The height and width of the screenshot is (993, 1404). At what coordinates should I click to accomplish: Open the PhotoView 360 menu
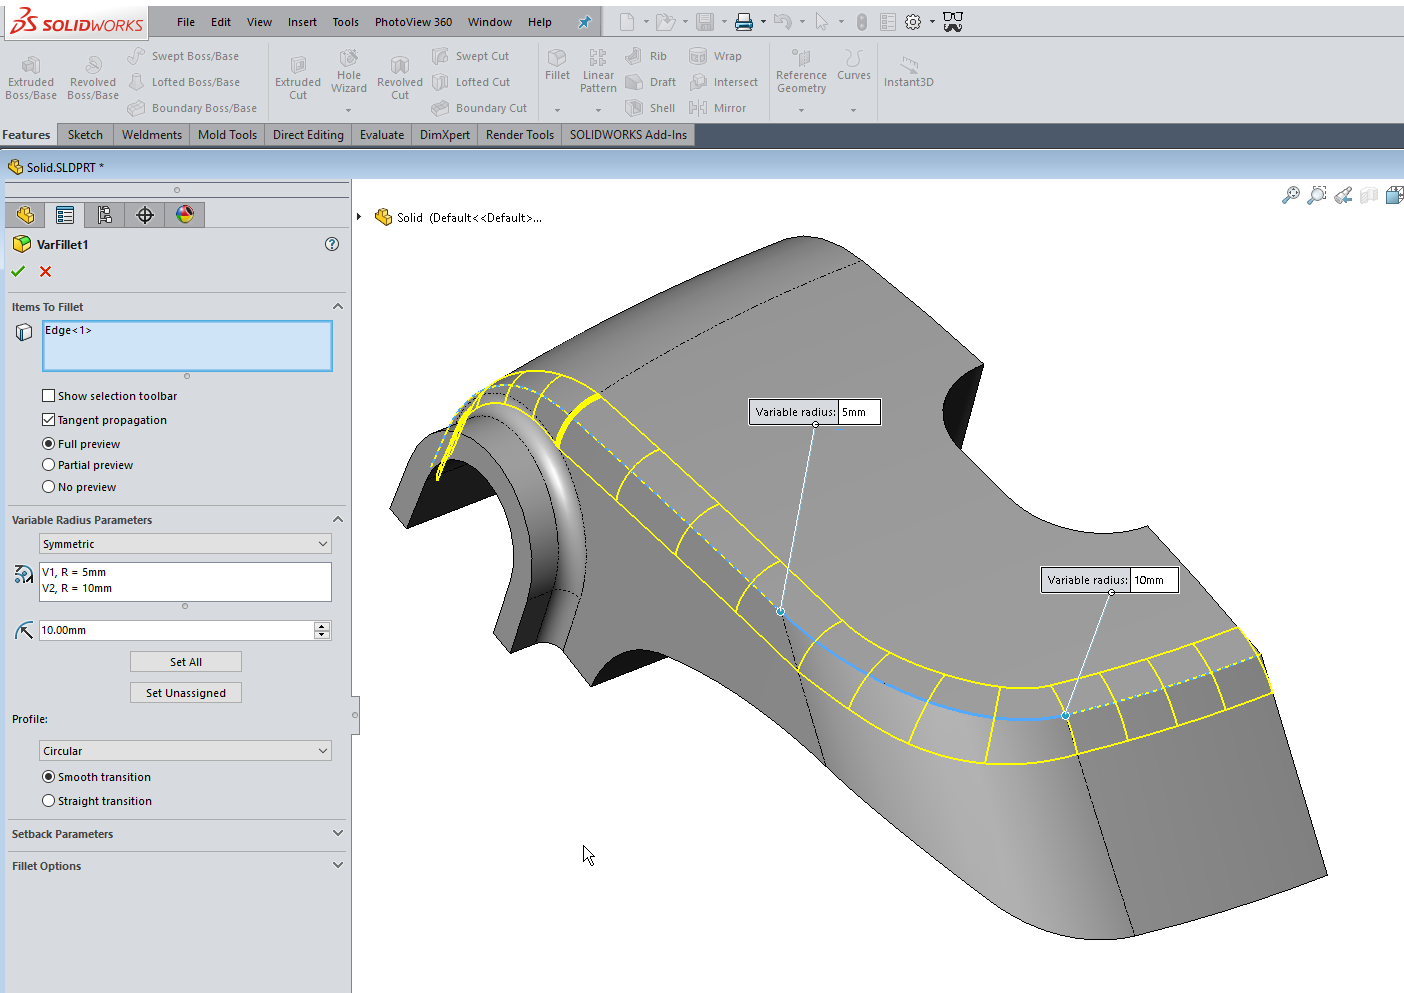(x=413, y=22)
